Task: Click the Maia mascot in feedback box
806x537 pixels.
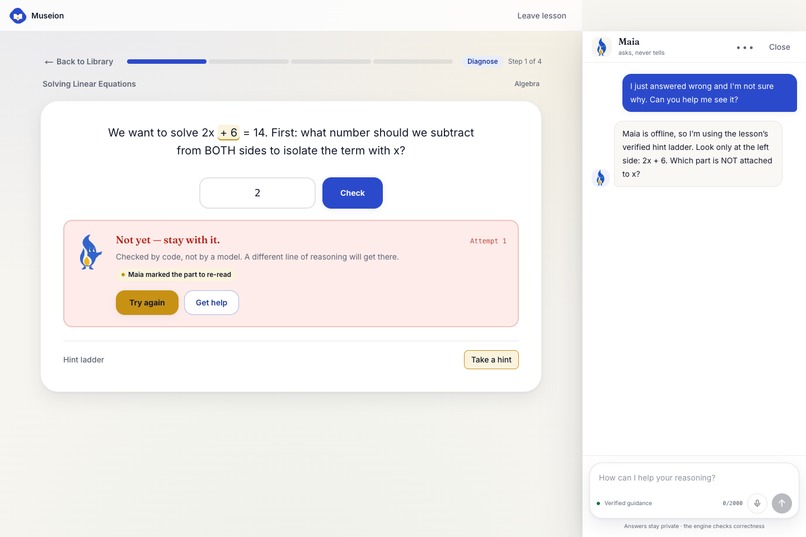Action: [x=90, y=252]
